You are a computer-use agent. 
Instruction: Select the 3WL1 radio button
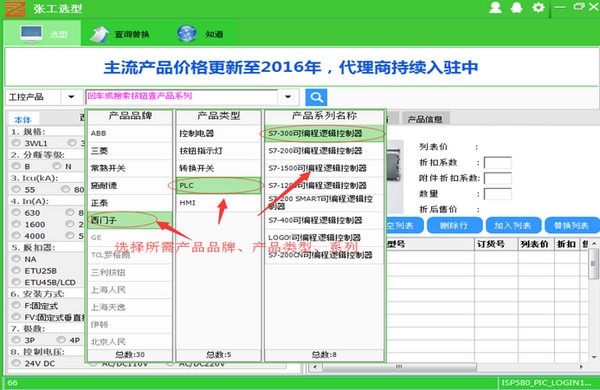click(x=16, y=143)
